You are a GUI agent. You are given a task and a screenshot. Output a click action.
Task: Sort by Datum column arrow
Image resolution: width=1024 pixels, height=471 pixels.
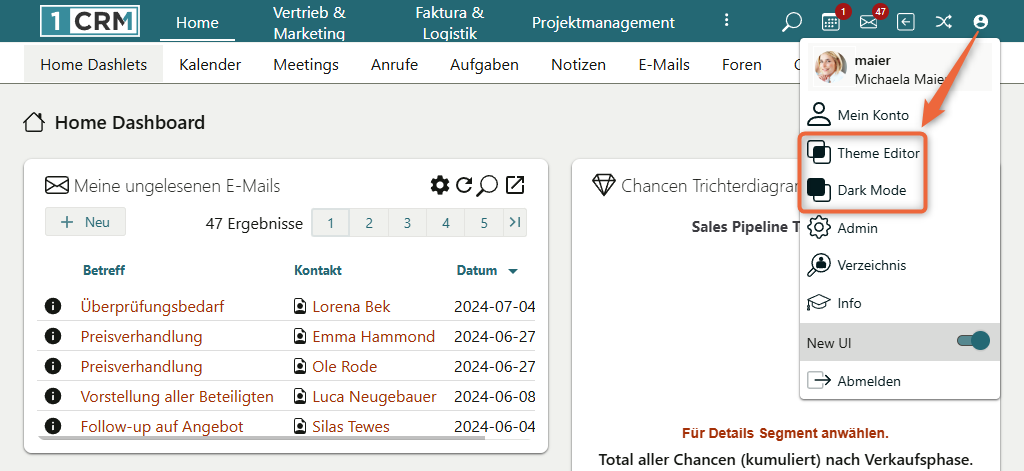tap(513, 271)
